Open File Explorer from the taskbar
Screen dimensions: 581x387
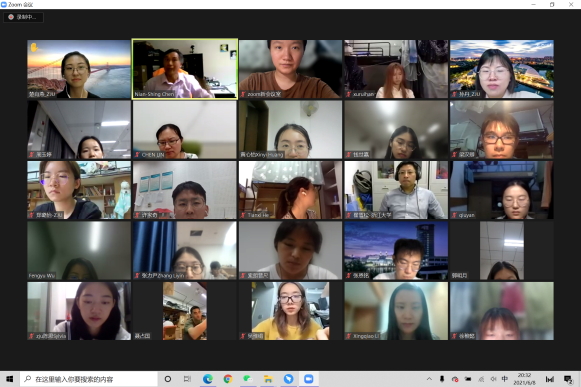[268, 379]
